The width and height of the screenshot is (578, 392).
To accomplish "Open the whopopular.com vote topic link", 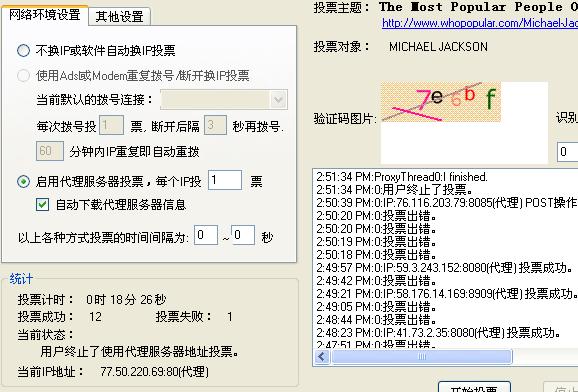I will [480, 23].
